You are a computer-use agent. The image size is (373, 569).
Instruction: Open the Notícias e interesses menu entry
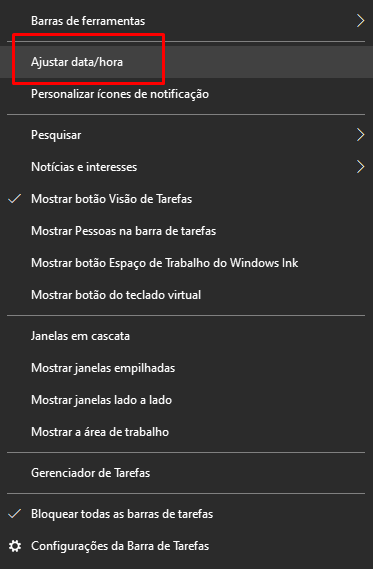coord(186,167)
